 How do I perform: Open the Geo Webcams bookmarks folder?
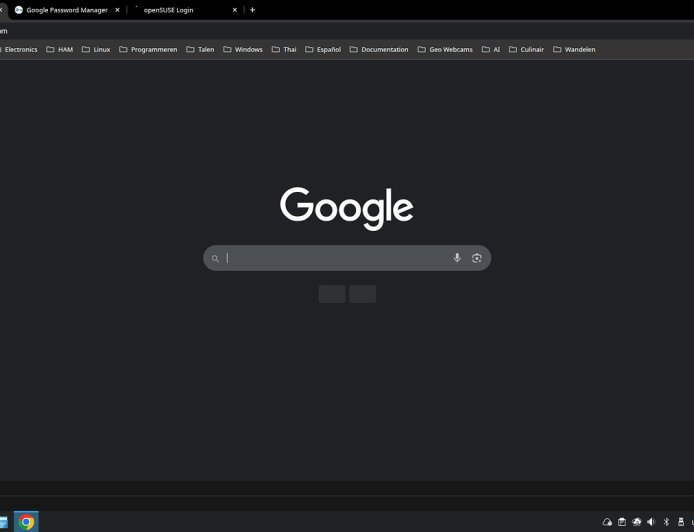(445, 49)
